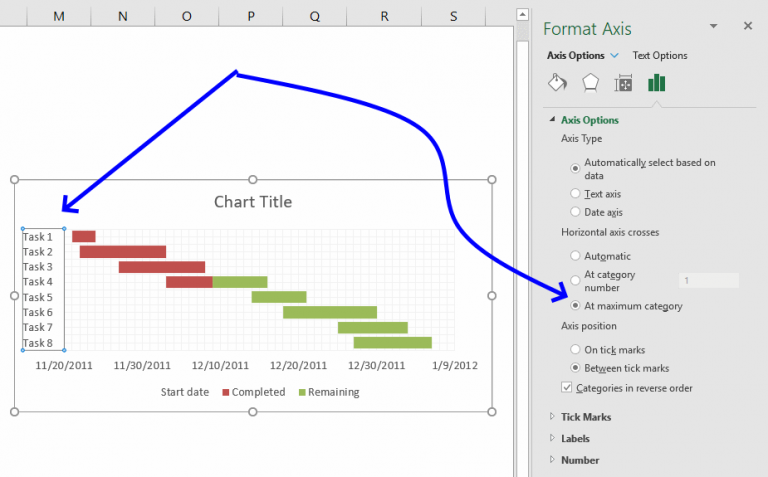Choose Between tick marks axis position

click(576, 367)
